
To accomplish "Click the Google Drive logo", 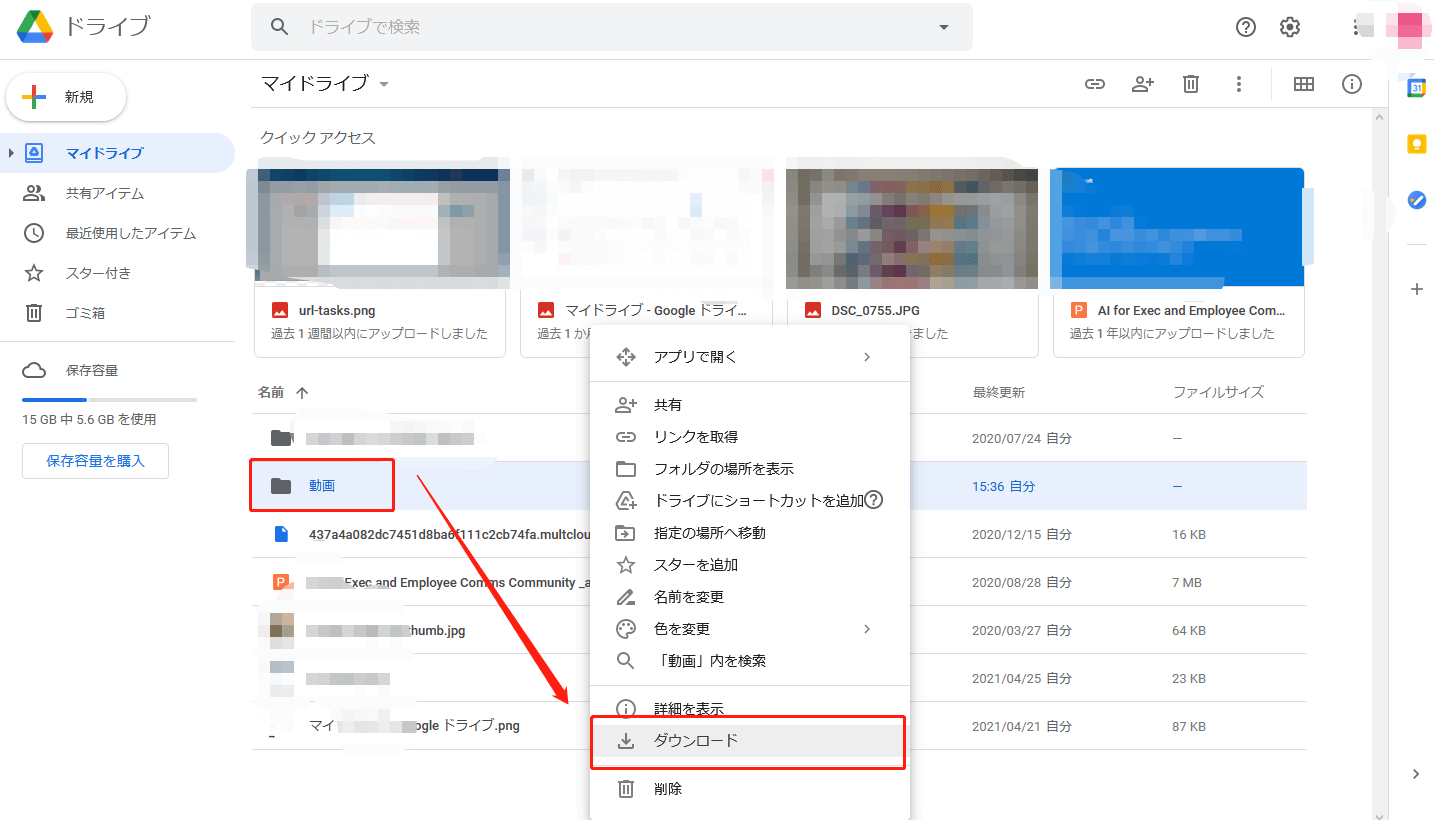I will point(35,26).
